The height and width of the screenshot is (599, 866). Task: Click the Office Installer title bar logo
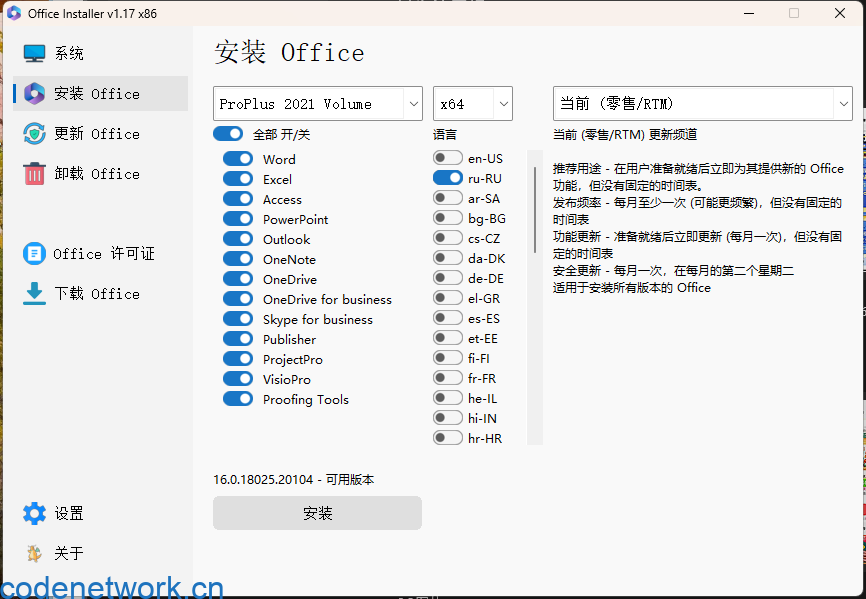14,13
